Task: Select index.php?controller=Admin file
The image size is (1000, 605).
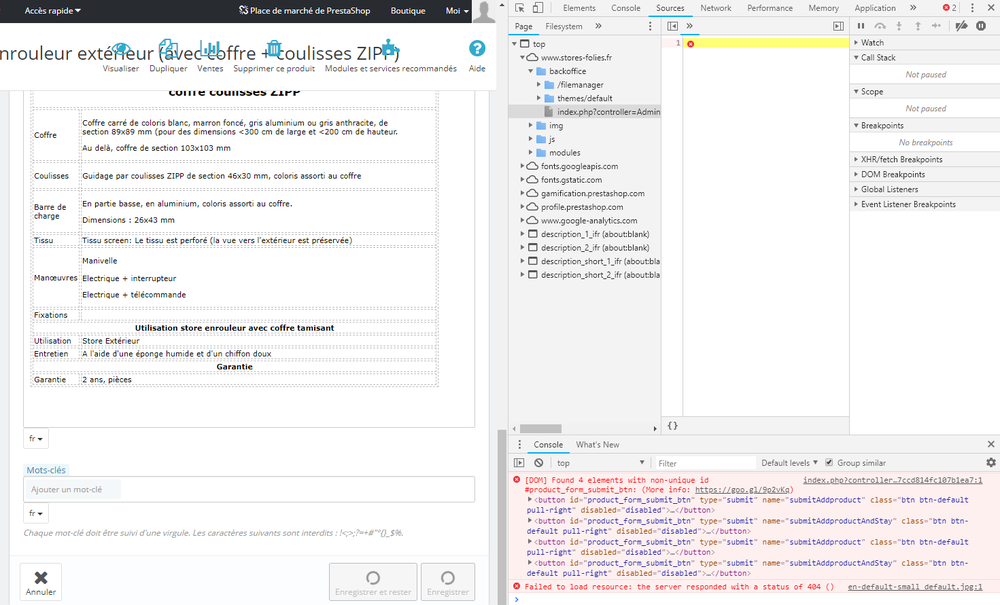Action: (x=608, y=112)
